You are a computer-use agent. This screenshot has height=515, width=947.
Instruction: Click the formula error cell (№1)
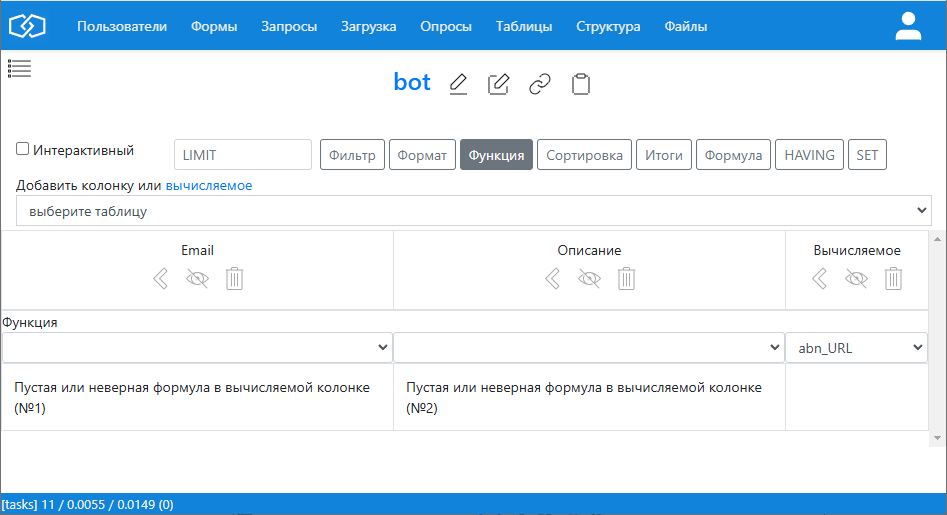click(x=197, y=397)
